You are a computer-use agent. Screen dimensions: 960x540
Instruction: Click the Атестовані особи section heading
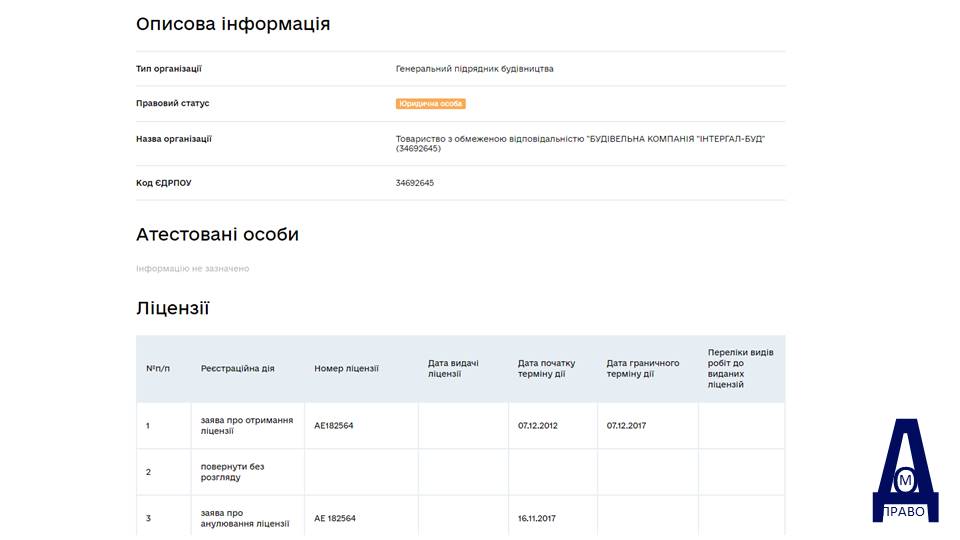217,234
